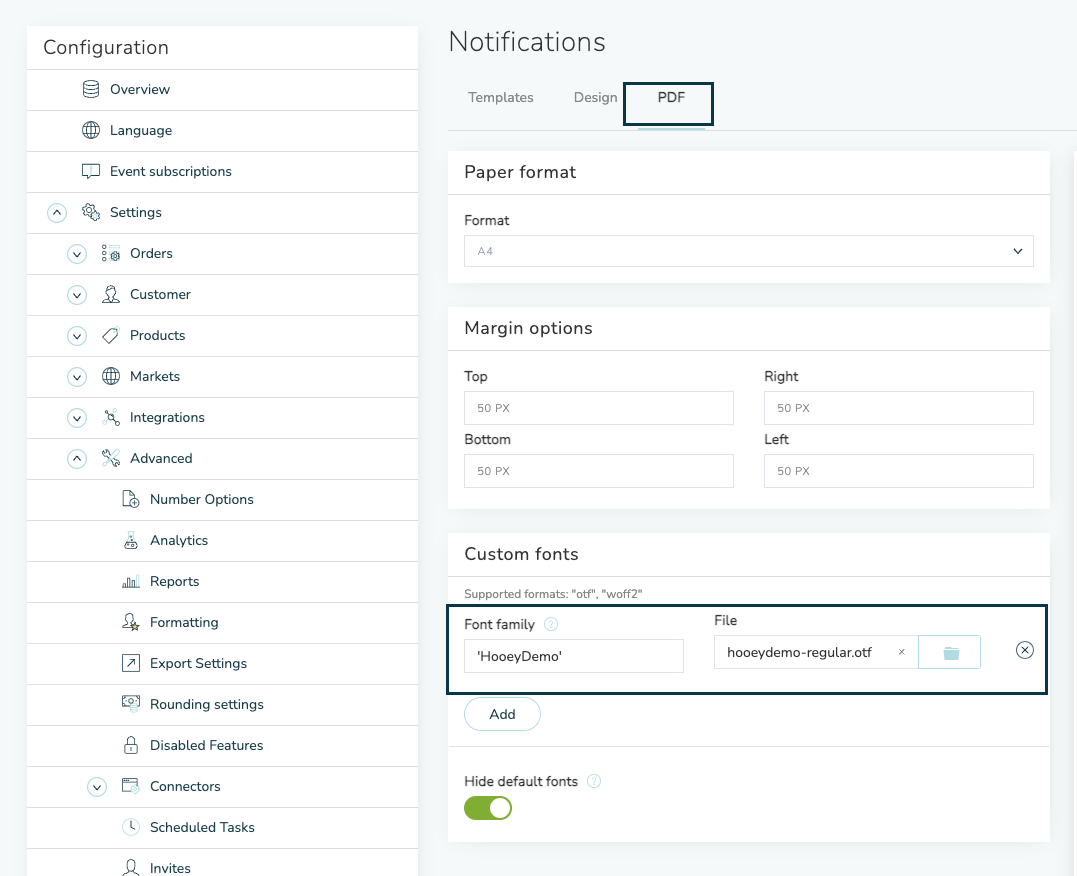The image size is (1077, 876).
Task: Go to Event subscriptions page
Action: tap(170, 171)
